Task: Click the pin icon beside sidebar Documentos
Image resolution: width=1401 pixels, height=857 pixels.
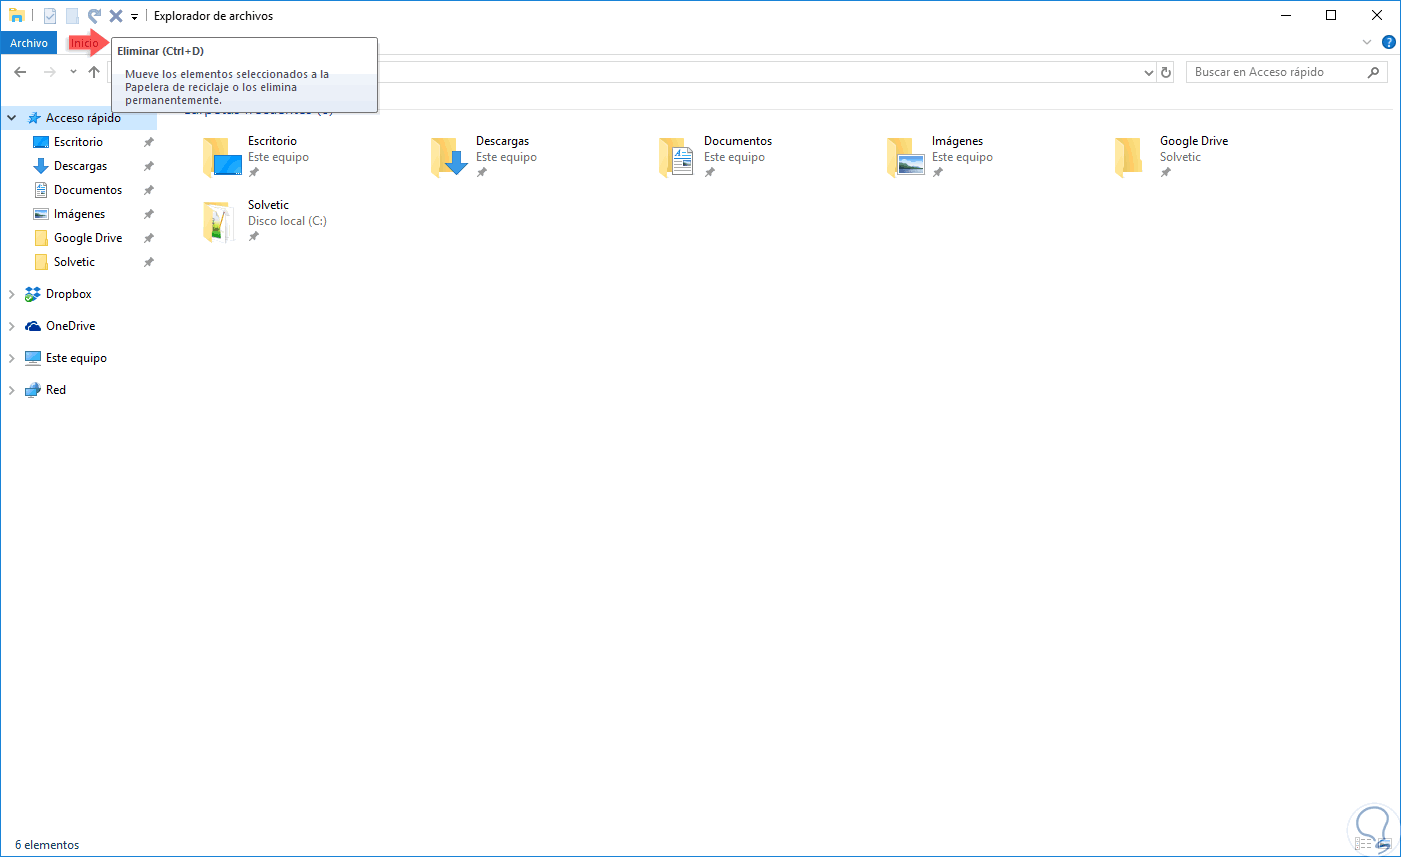Action: pos(148,190)
